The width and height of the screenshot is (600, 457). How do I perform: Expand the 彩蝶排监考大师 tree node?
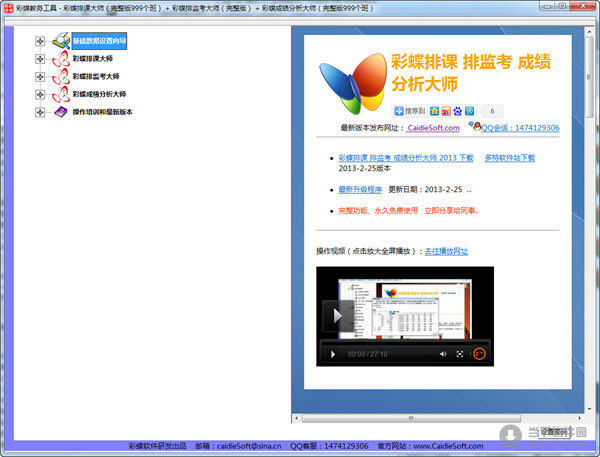(40, 77)
